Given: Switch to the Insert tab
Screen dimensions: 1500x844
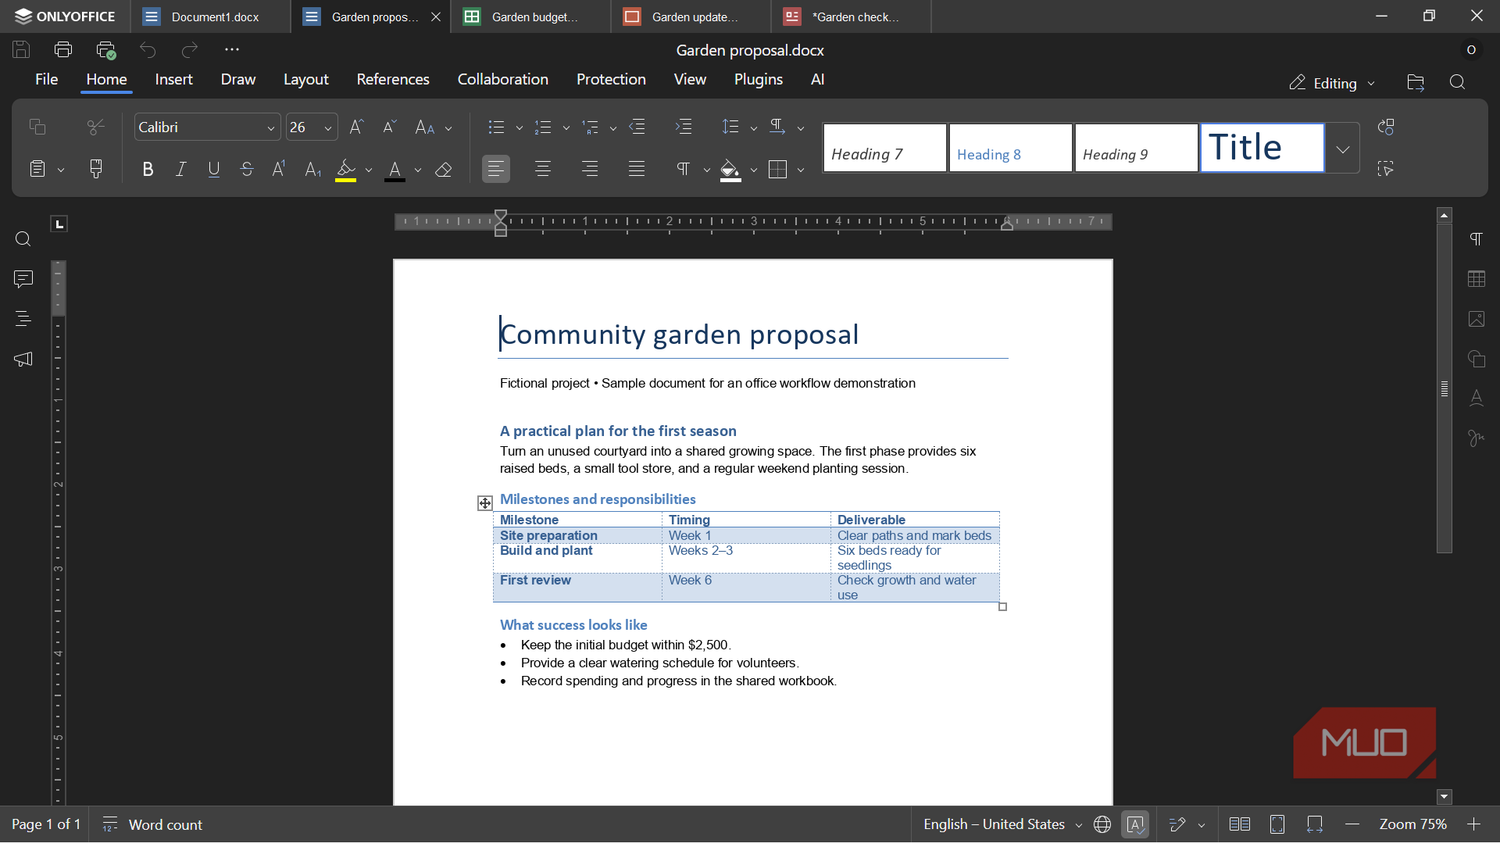Looking at the screenshot, I should (x=174, y=80).
